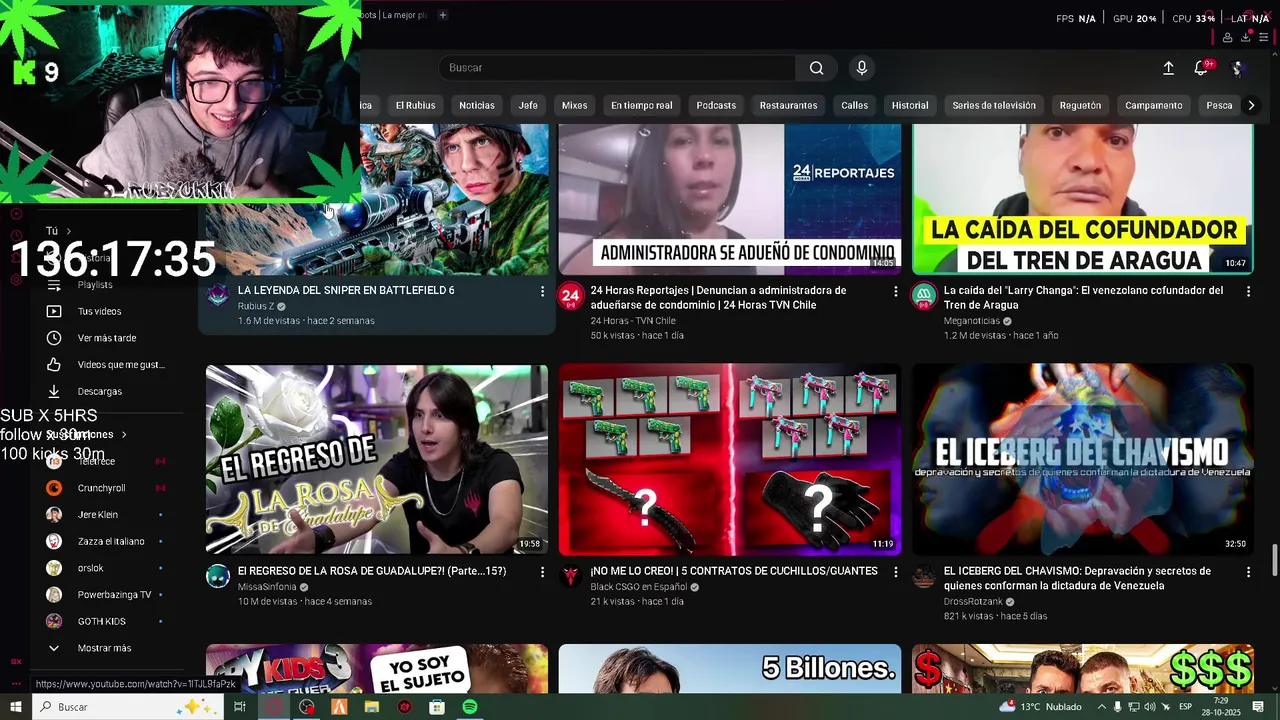Open File Explorer from the taskbar

click(x=372, y=707)
